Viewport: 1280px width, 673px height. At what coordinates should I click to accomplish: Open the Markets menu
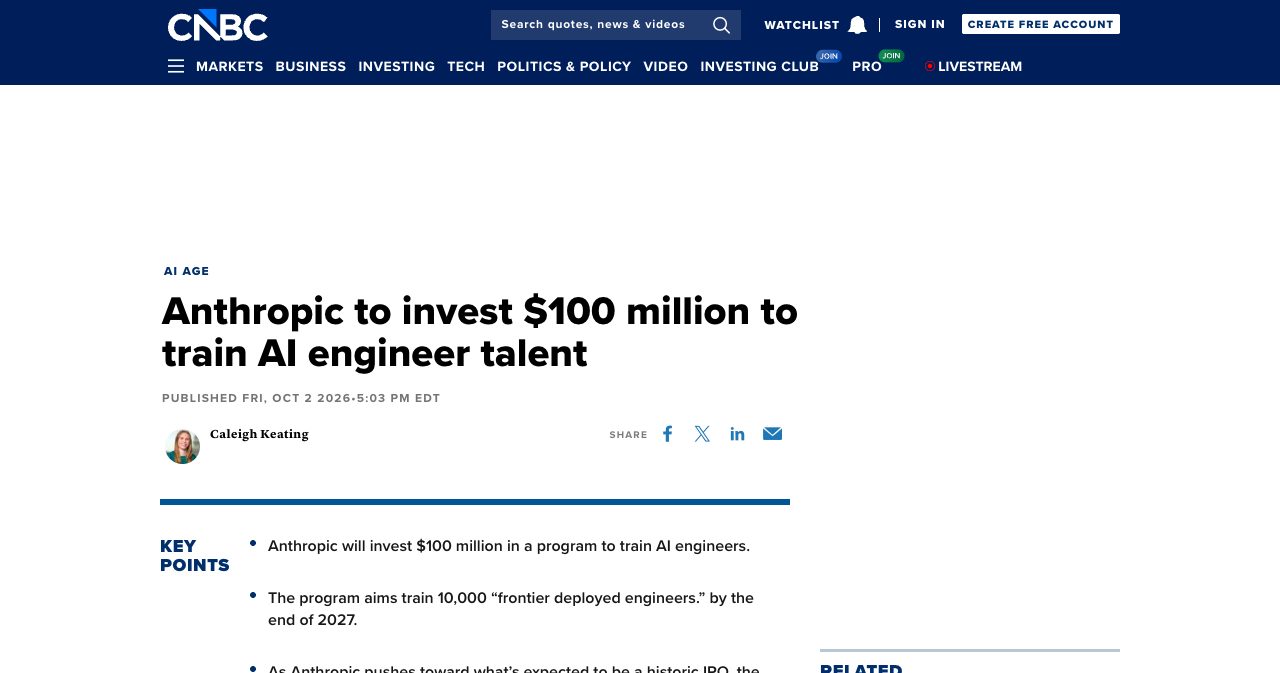pyautogui.click(x=230, y=66)
